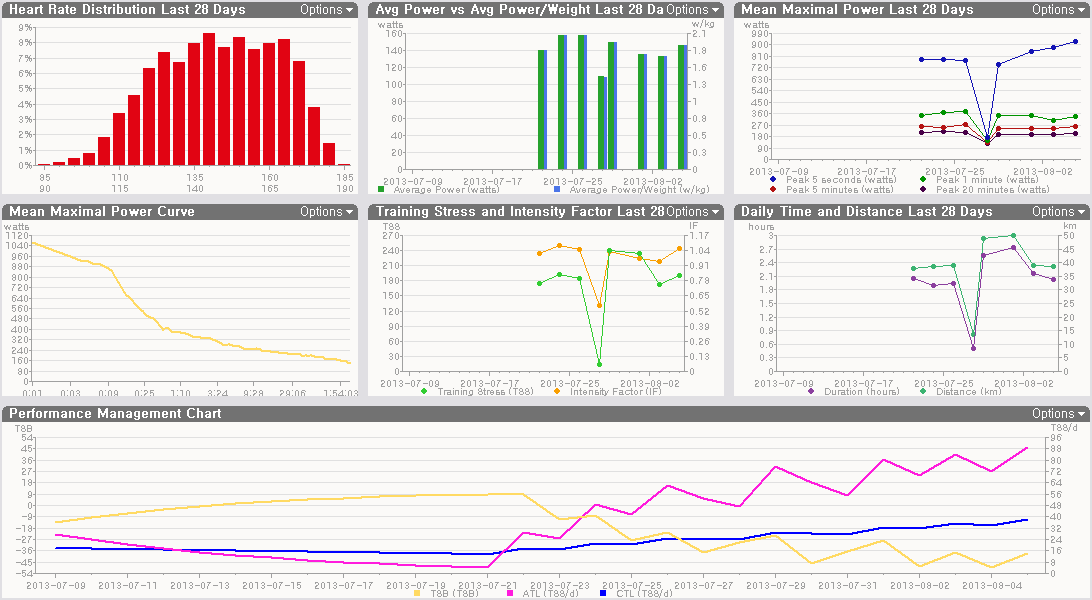Click 2013-08-04 date on Performance Management axis
Screen dimensions: 1092x600
(x=992, y=585)
